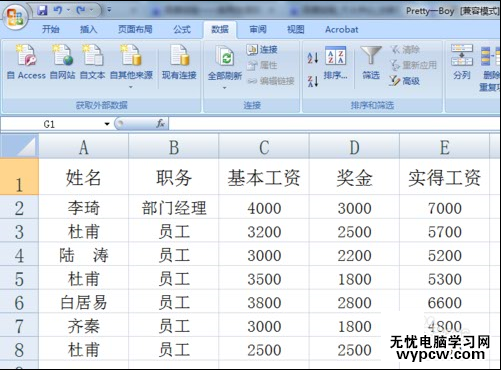Screen dimensions: 501x370
Task: Select the cell containing 齐秦
Action: point(84,325)
